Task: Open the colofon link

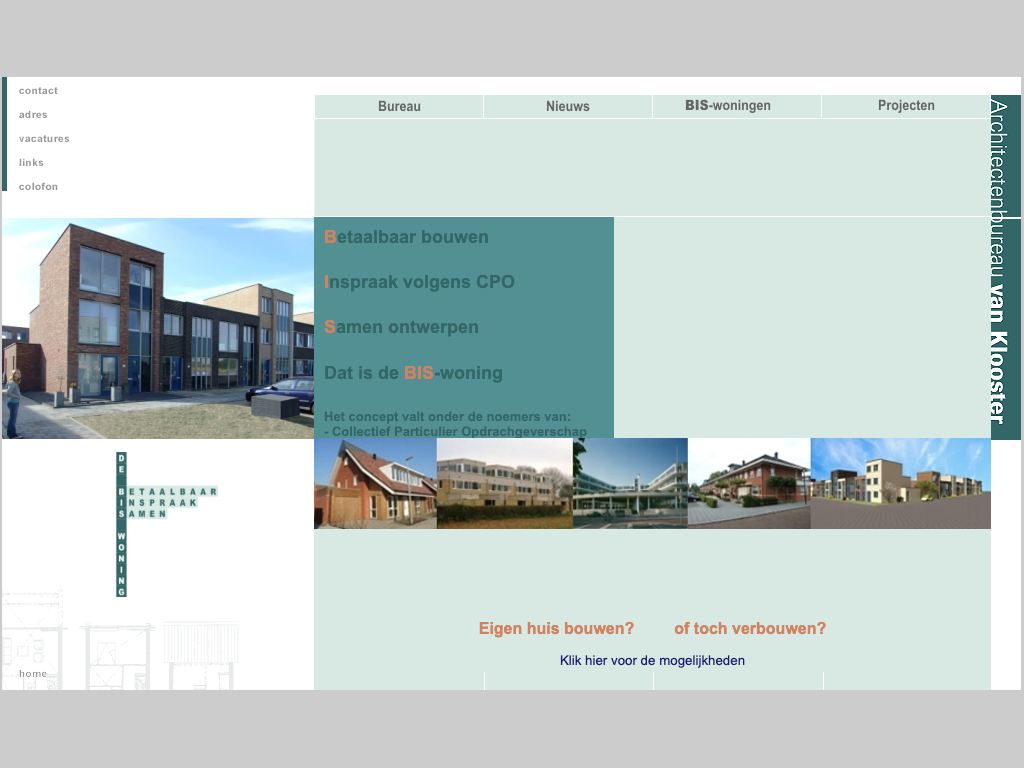Action: tap(38, 187)
